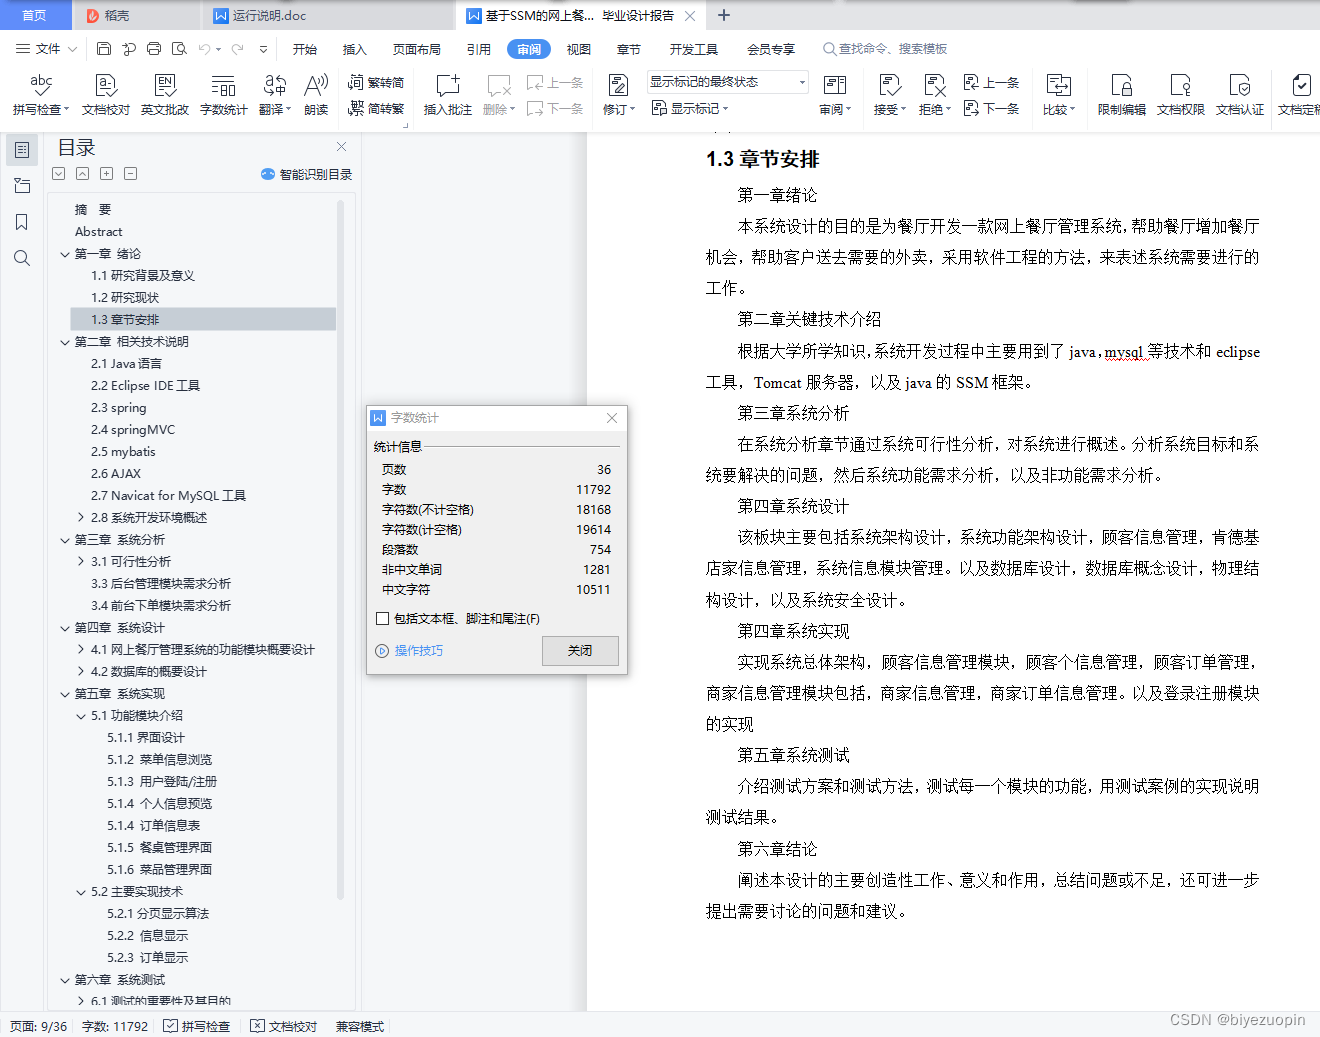1320x1037 pixels.
Task: Collapse the 5.1 功能模块介绍 node
Action: (x=81, y=716)
